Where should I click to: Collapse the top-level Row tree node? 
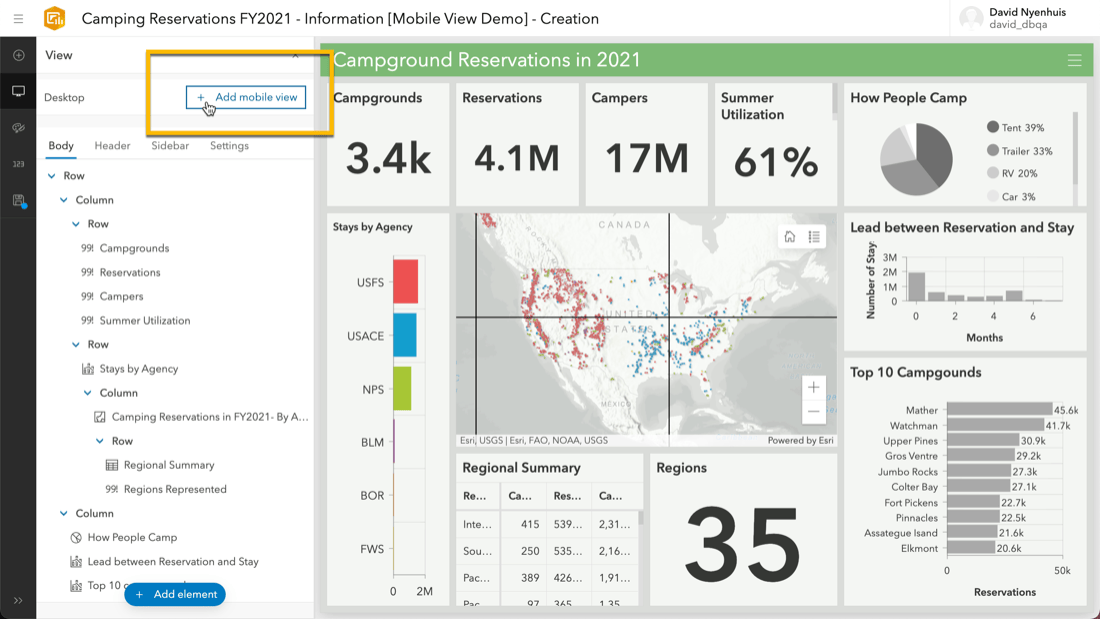pyautogui.click(x=52, y=176)
